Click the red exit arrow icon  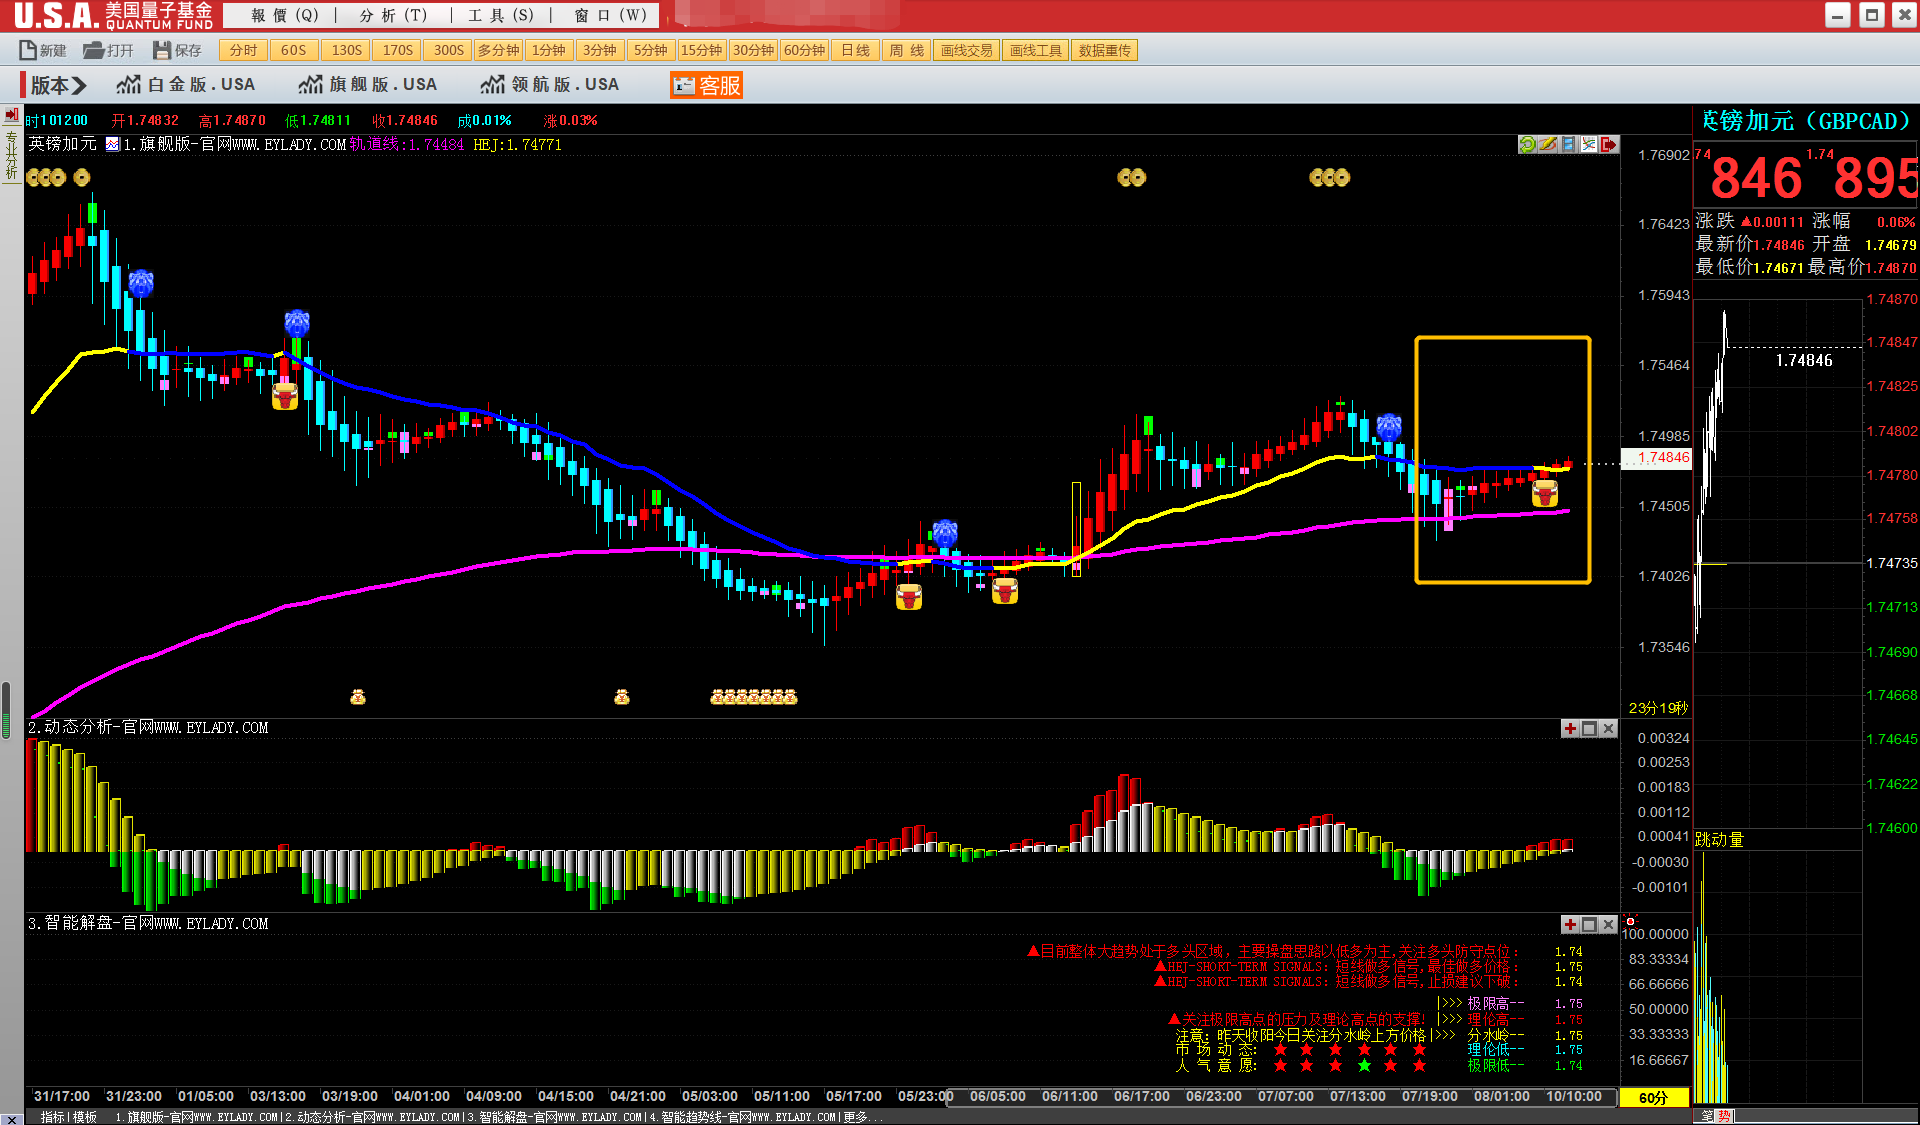coord(1609,144)
